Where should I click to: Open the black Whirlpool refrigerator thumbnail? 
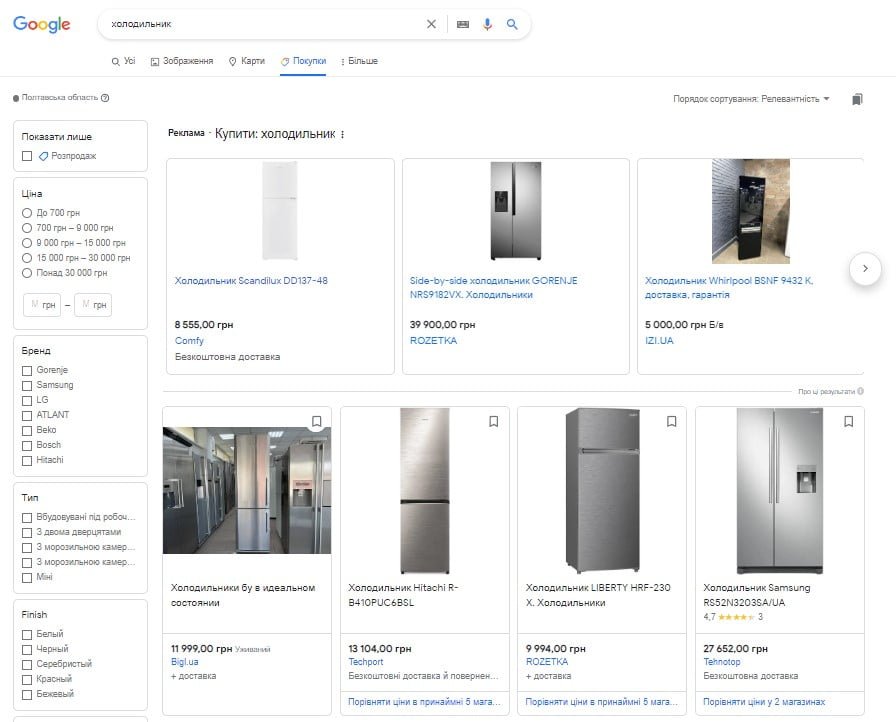751,211
